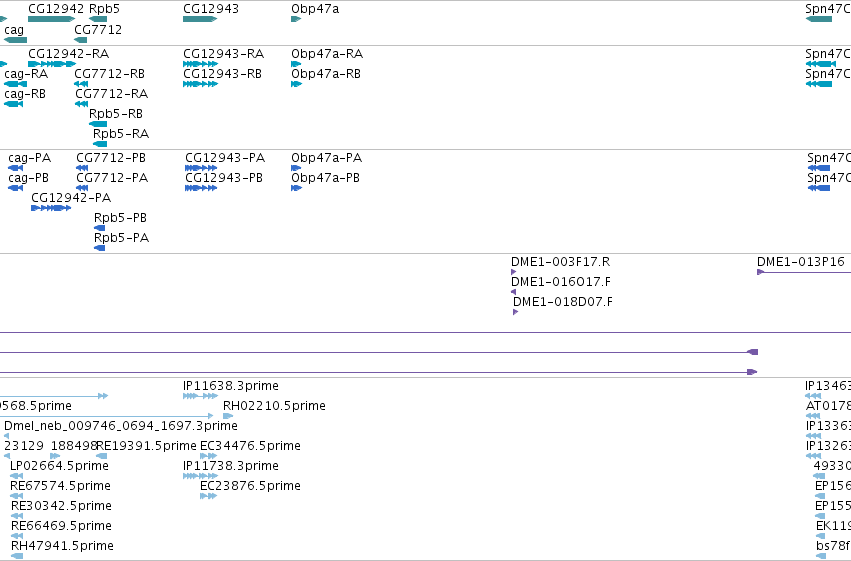
Task: Select the CG12942-RA transcript label
Action: [68, 54]
